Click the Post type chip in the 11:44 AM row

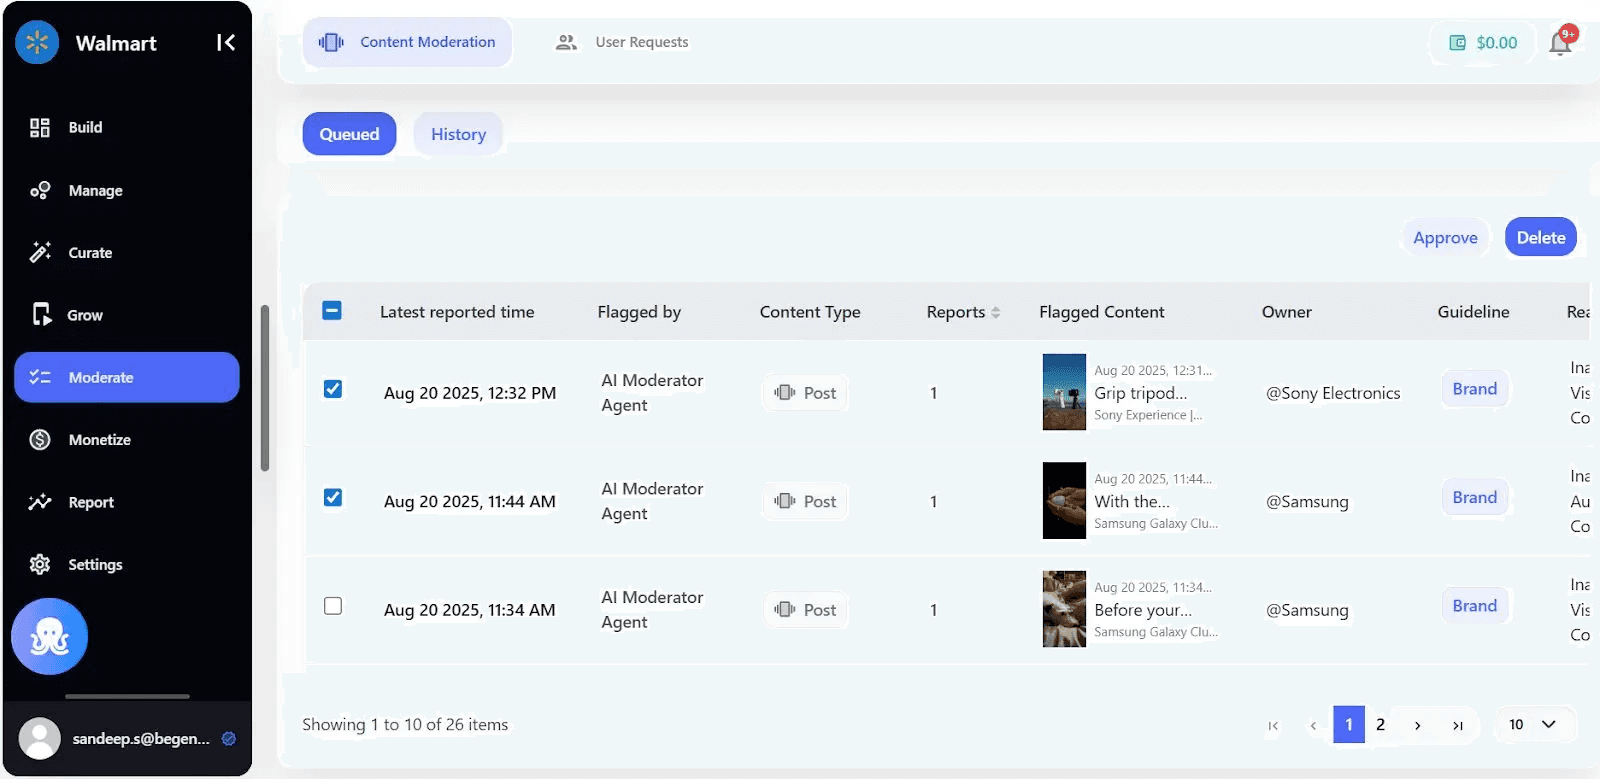click(805, 501)
